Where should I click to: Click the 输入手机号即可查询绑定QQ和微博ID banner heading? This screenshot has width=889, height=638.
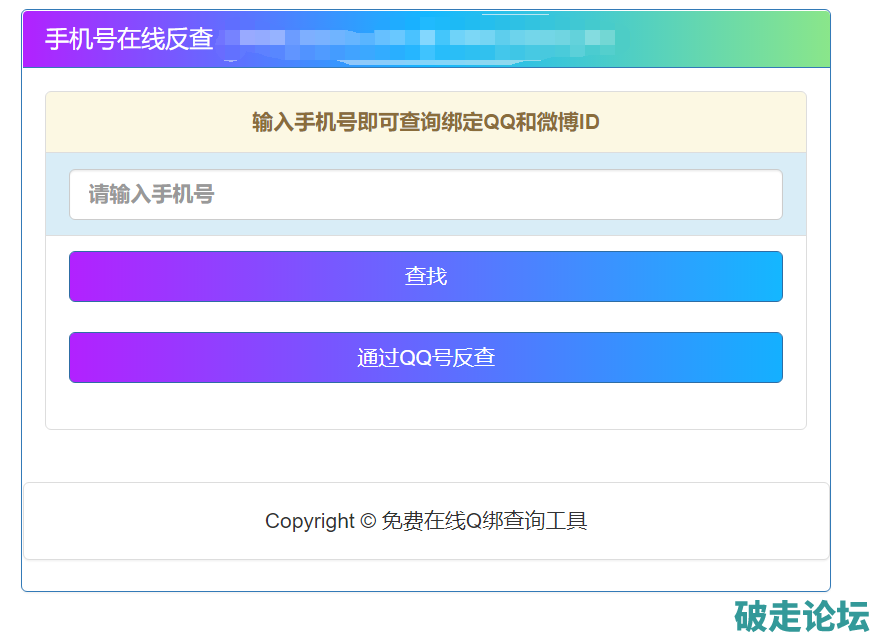(425, 123)
